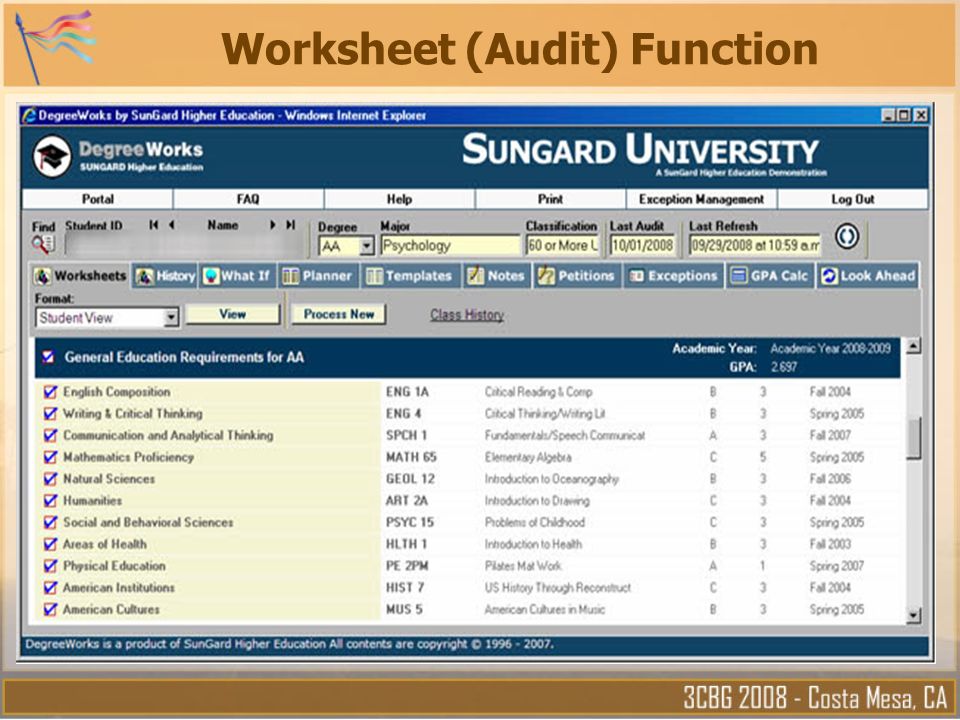The width and height of the screenshot is (960, 720).
Task: Toggle the Areas of Health checkbox
Action: click(x=50, y=544)
